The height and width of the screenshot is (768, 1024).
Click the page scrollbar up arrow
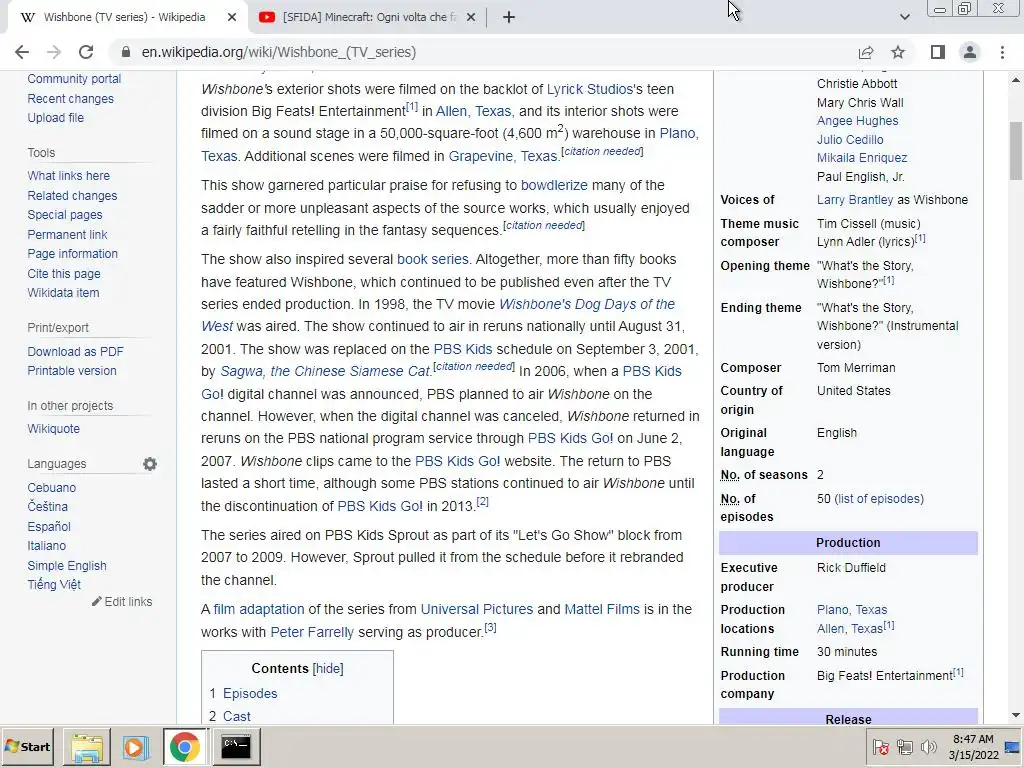pos(1016,80)
